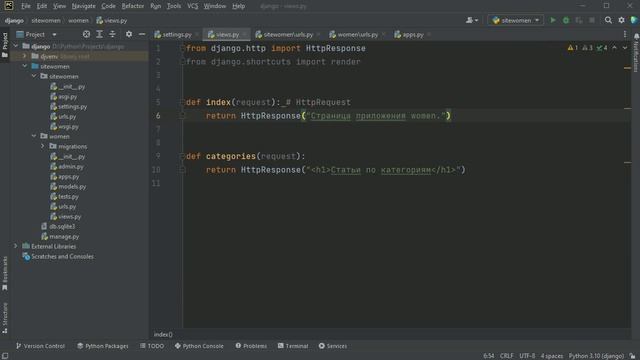The height and width of the screenshot is (360, 640).
Task: Click Select Opened File target icon
Action: point(86,34)
